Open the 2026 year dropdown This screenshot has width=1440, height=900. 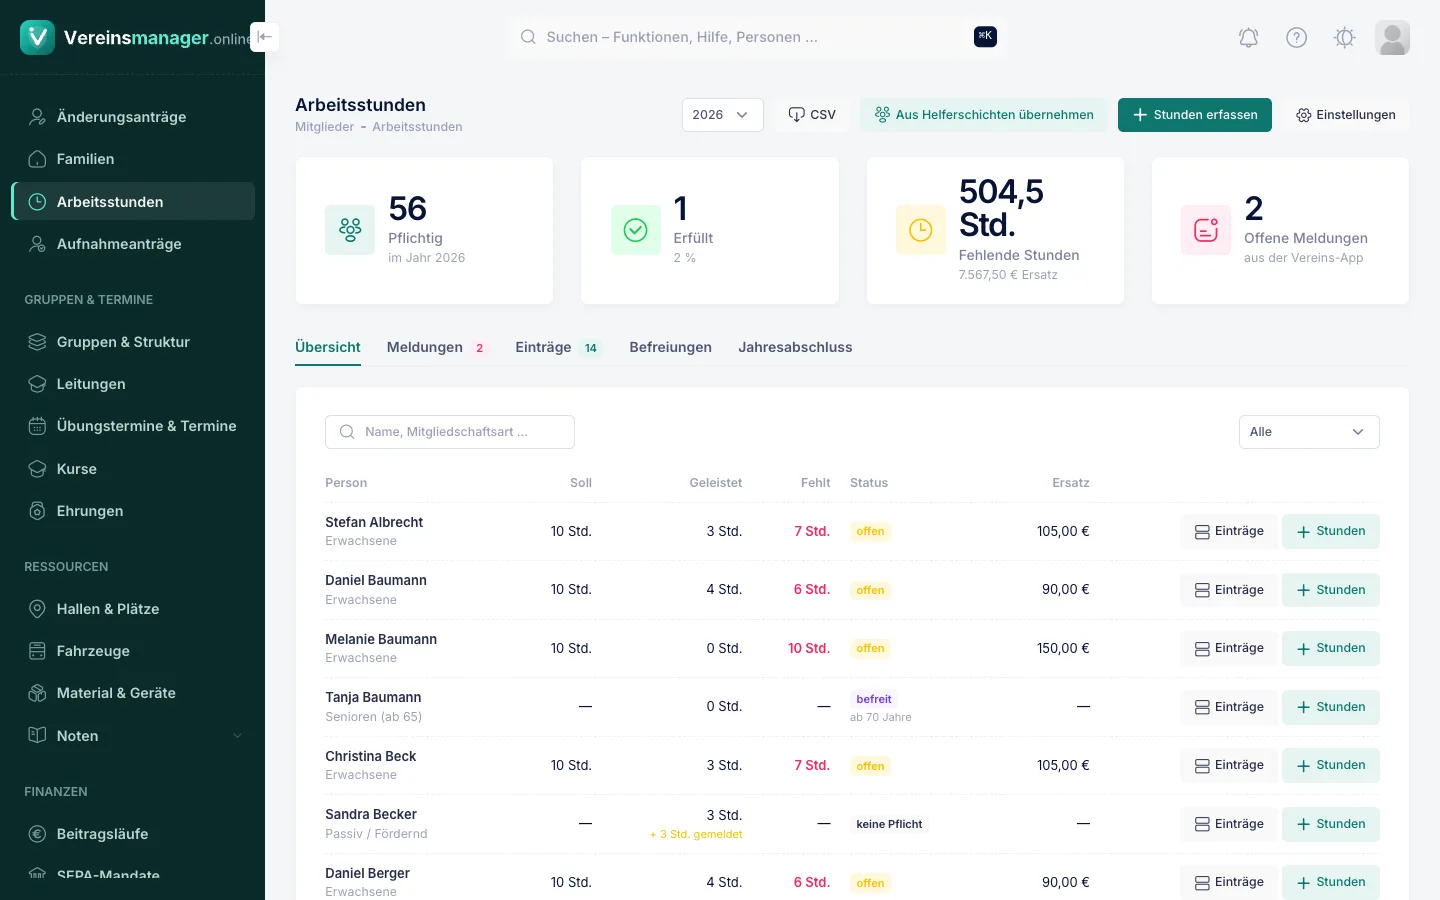tap(722, 115)
